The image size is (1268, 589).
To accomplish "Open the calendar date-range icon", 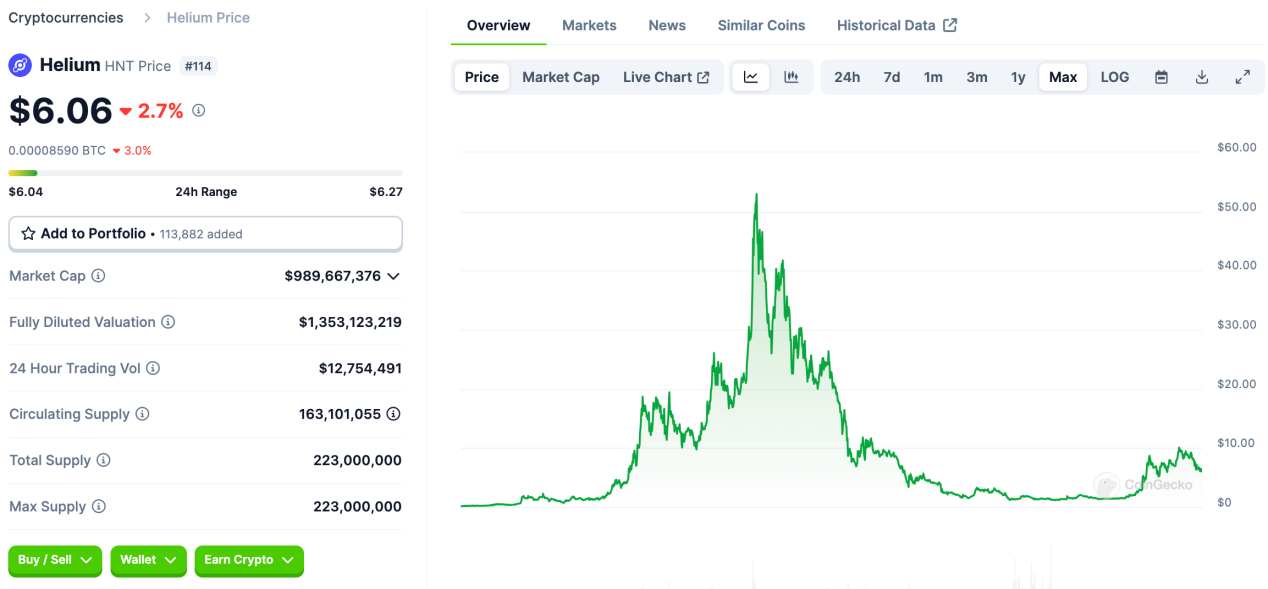I will (1161, 76).
